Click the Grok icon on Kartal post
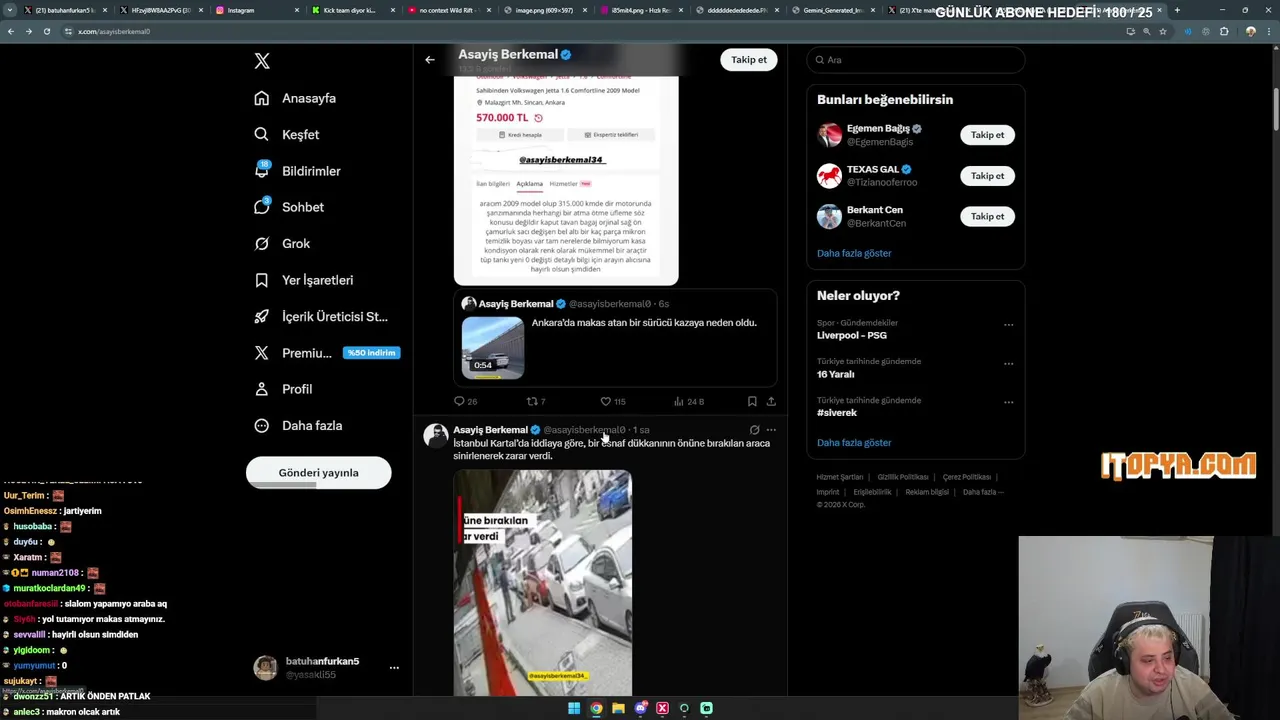The width and height of the screenshot is (1280, 720). tap(754, 430)
